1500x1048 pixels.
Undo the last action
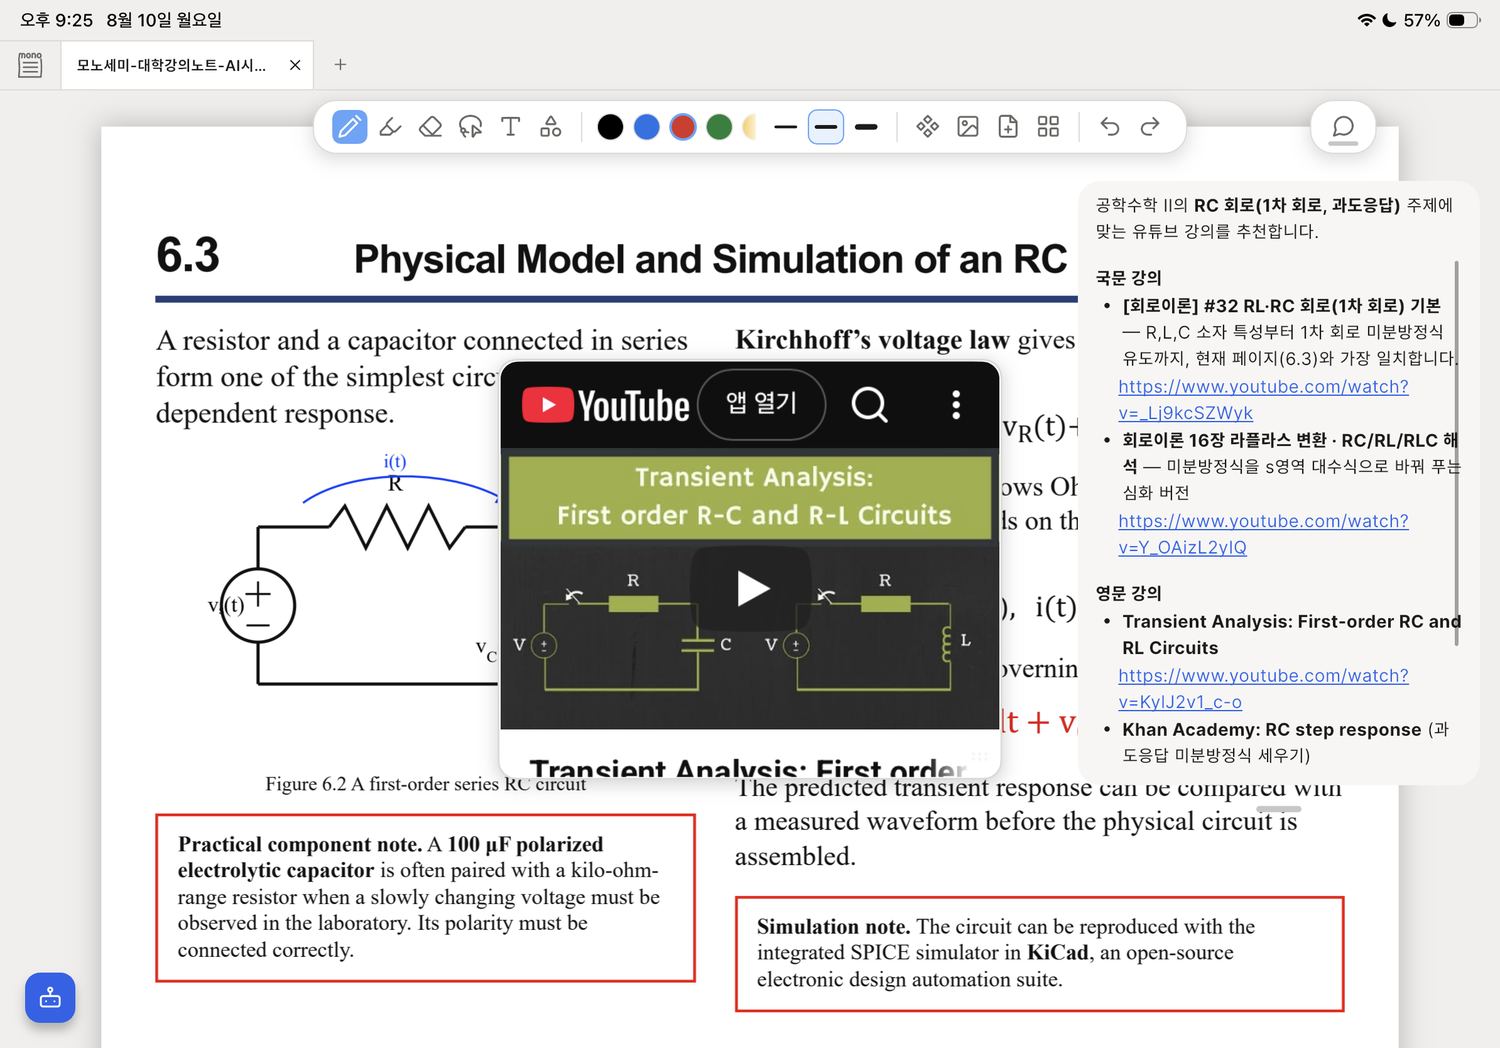pyautogui.click(x=1110, y=126)
